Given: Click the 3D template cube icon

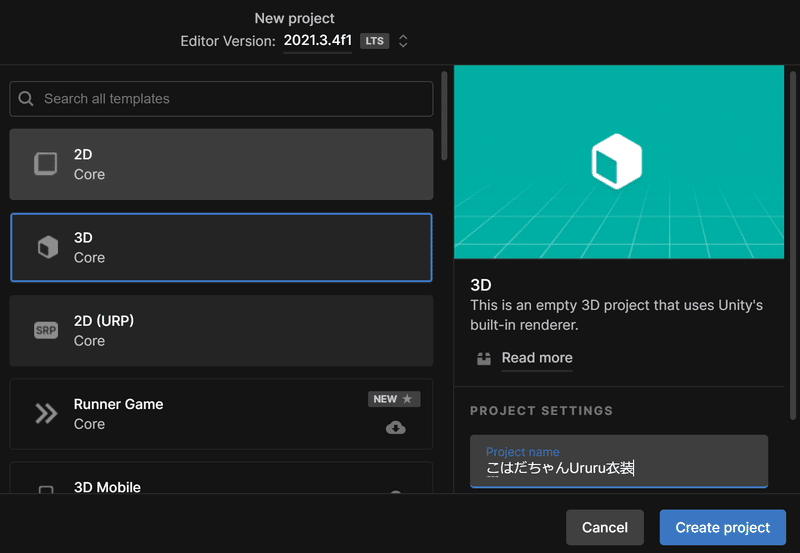Looking at the screenshot, I should pyautogui.click(x=47, y=248).
